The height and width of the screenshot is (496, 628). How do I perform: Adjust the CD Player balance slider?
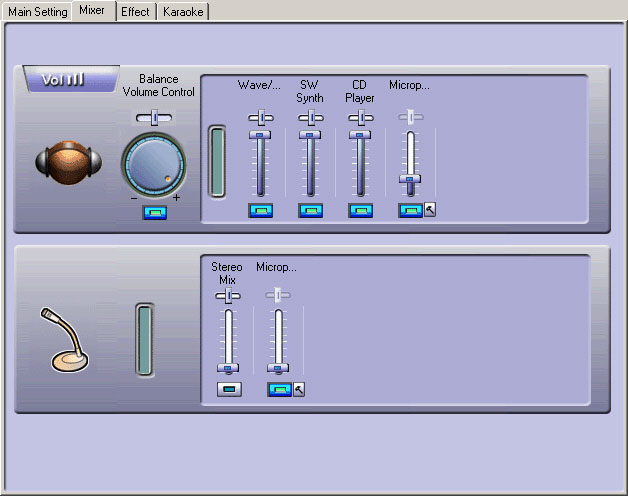[x=360, y=118]
